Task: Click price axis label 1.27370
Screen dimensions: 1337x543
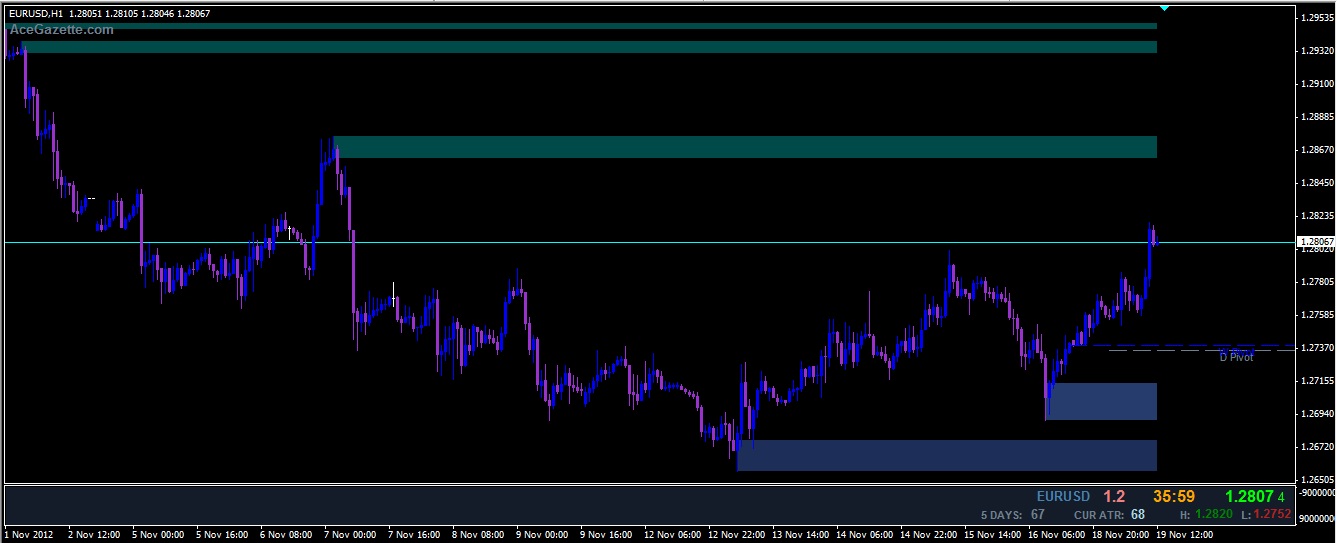Action: (1316, 348)
